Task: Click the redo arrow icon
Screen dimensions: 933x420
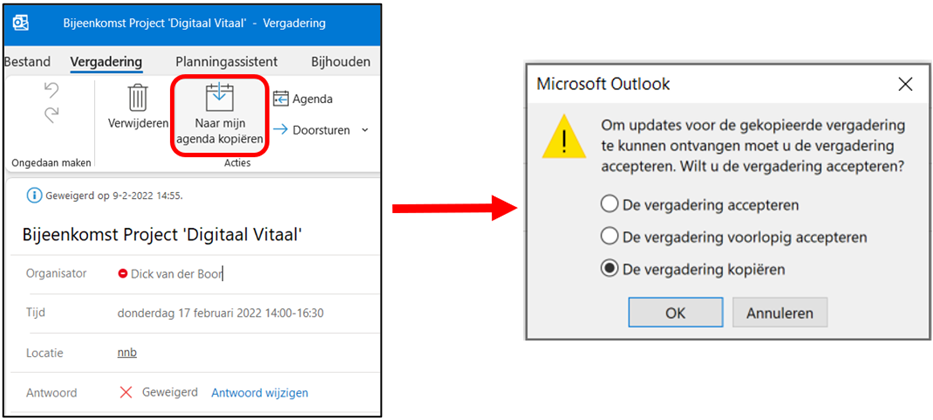Action: pyautogui.click(x=52, y=115)
